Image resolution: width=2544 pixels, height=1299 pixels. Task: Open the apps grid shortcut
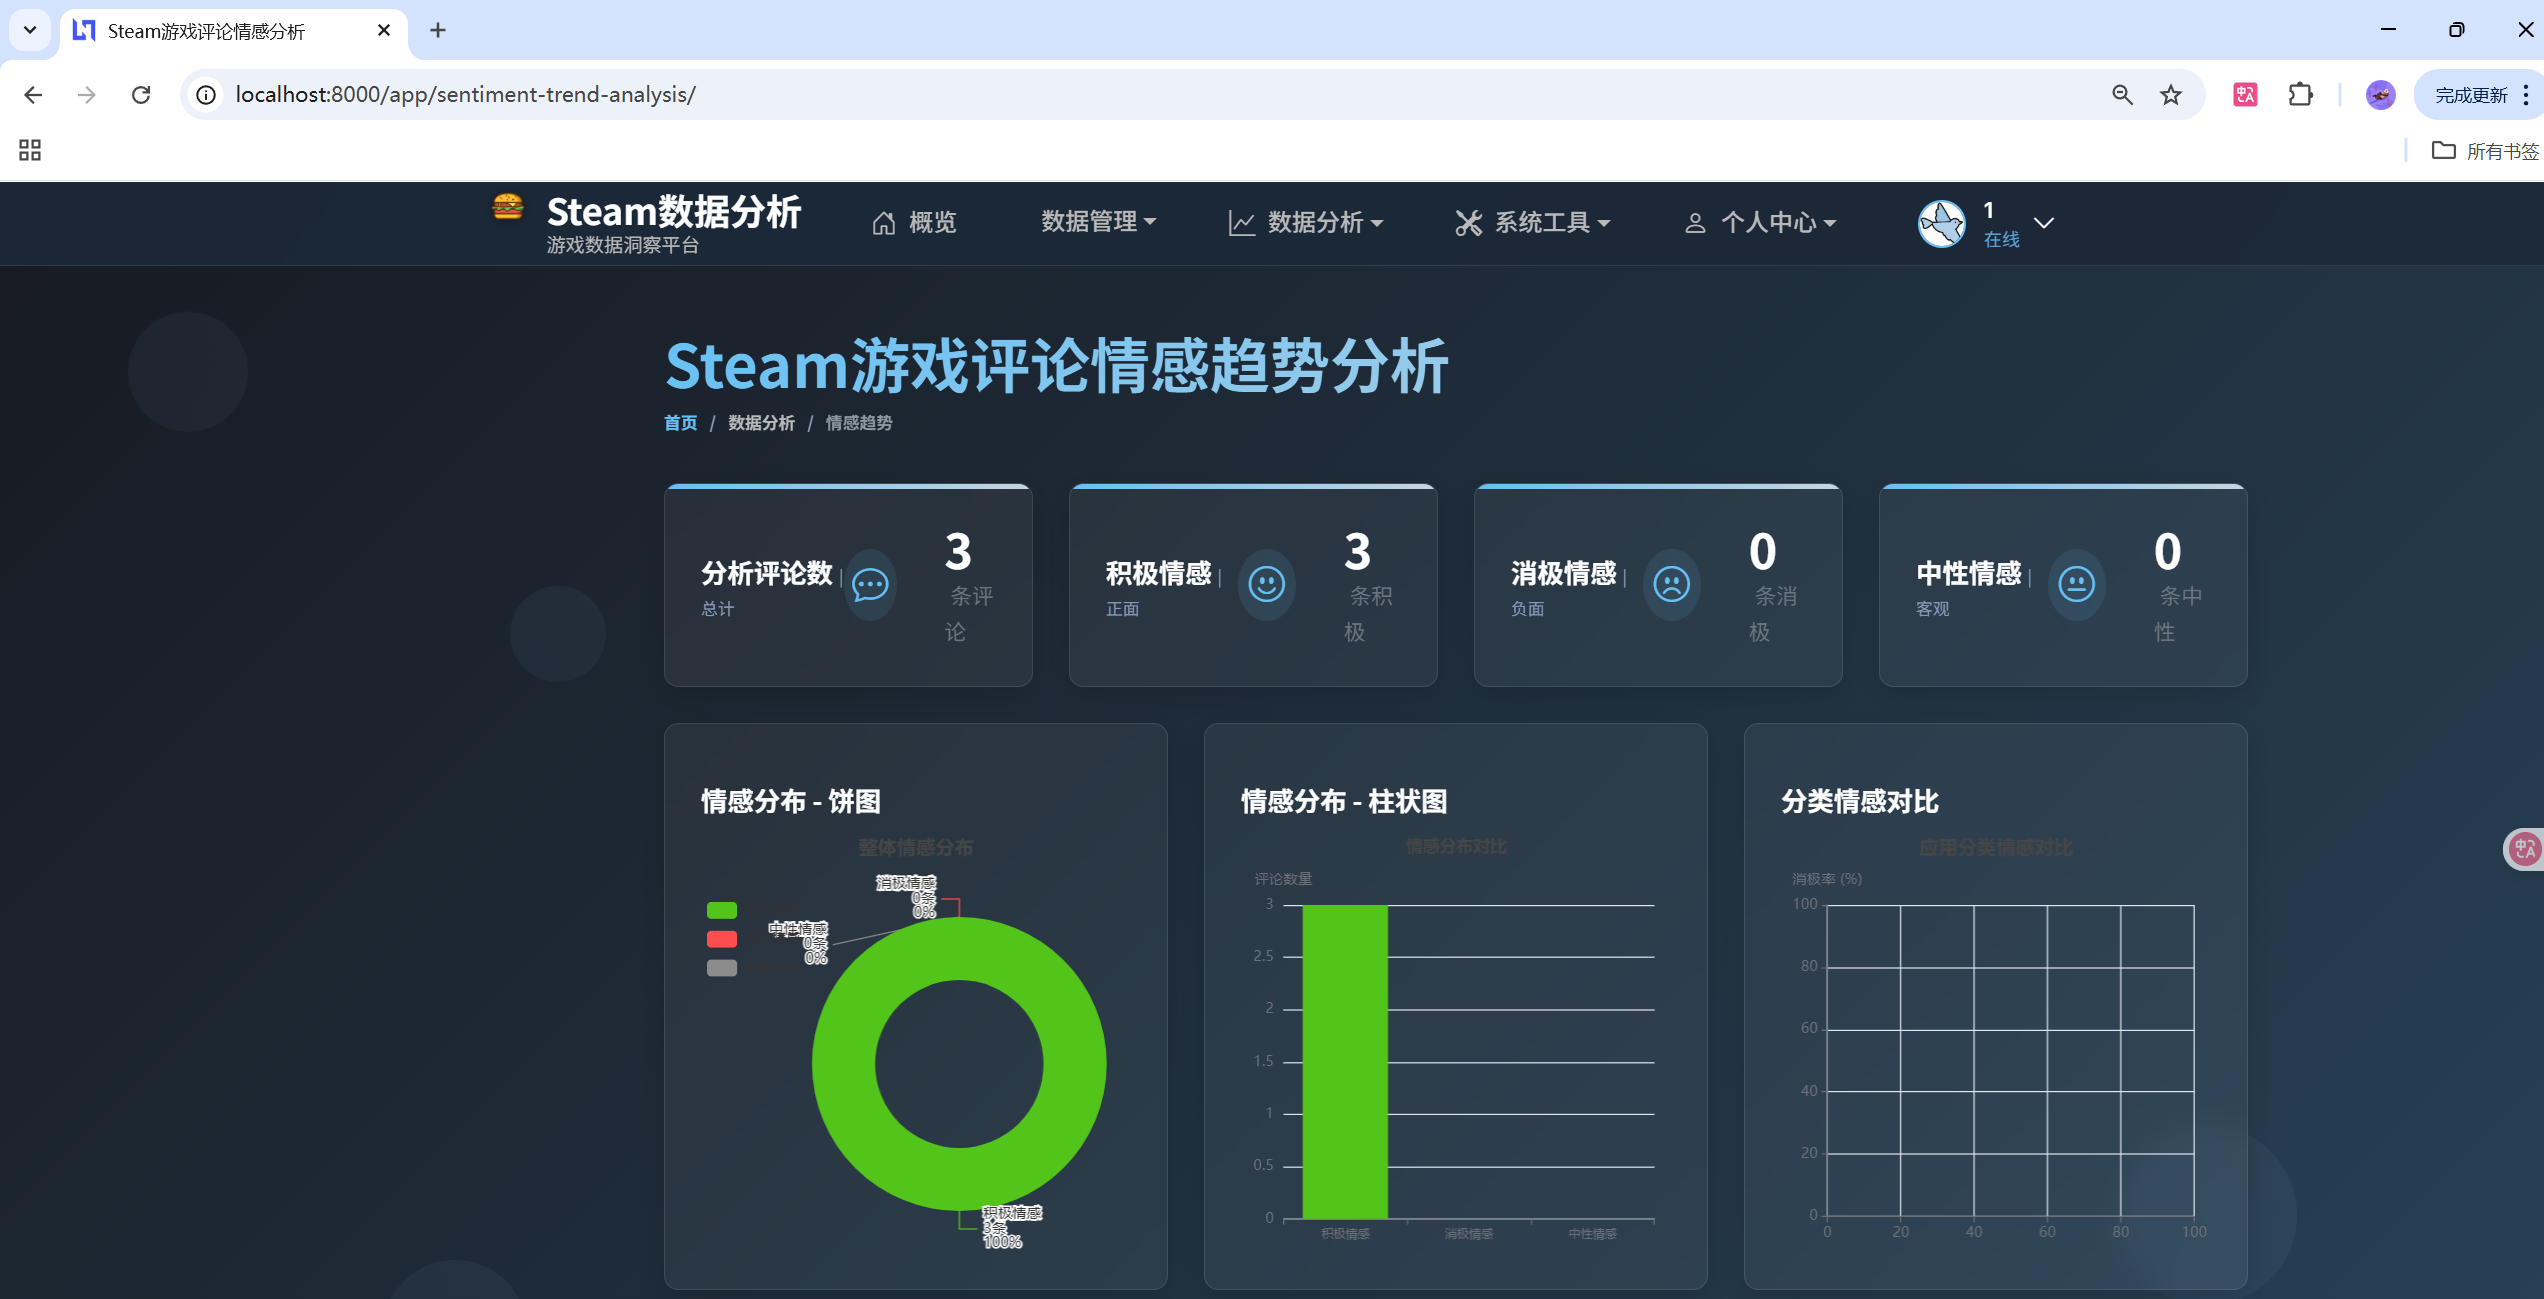30,150
